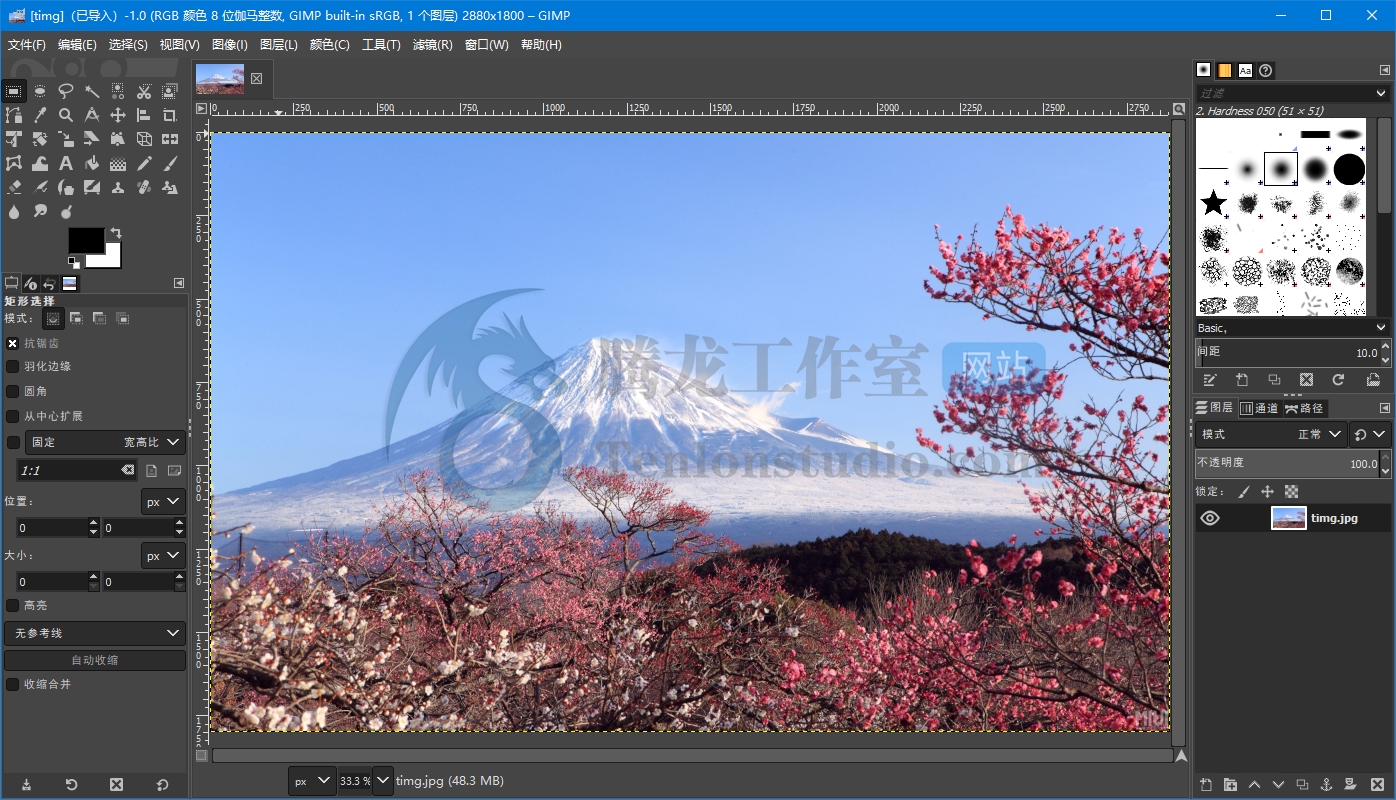Viewport: 1396px width, 800px height.
Task: Enable the 固定 fixed aspect checkbox
Action: pos(12,442)
